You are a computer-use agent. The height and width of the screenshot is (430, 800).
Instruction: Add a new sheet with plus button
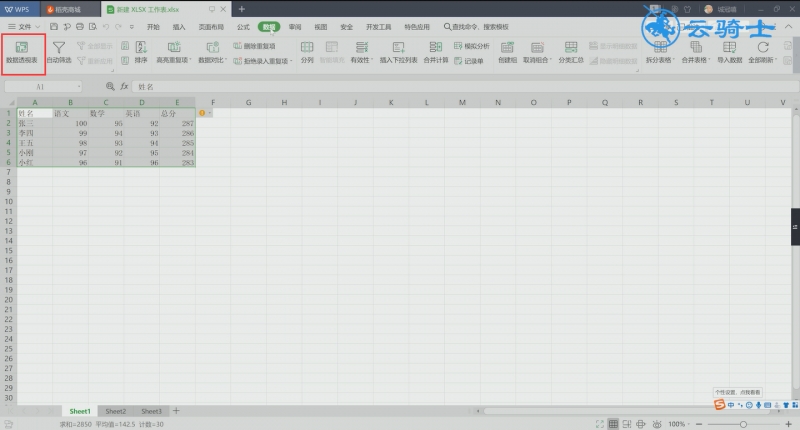176,411
